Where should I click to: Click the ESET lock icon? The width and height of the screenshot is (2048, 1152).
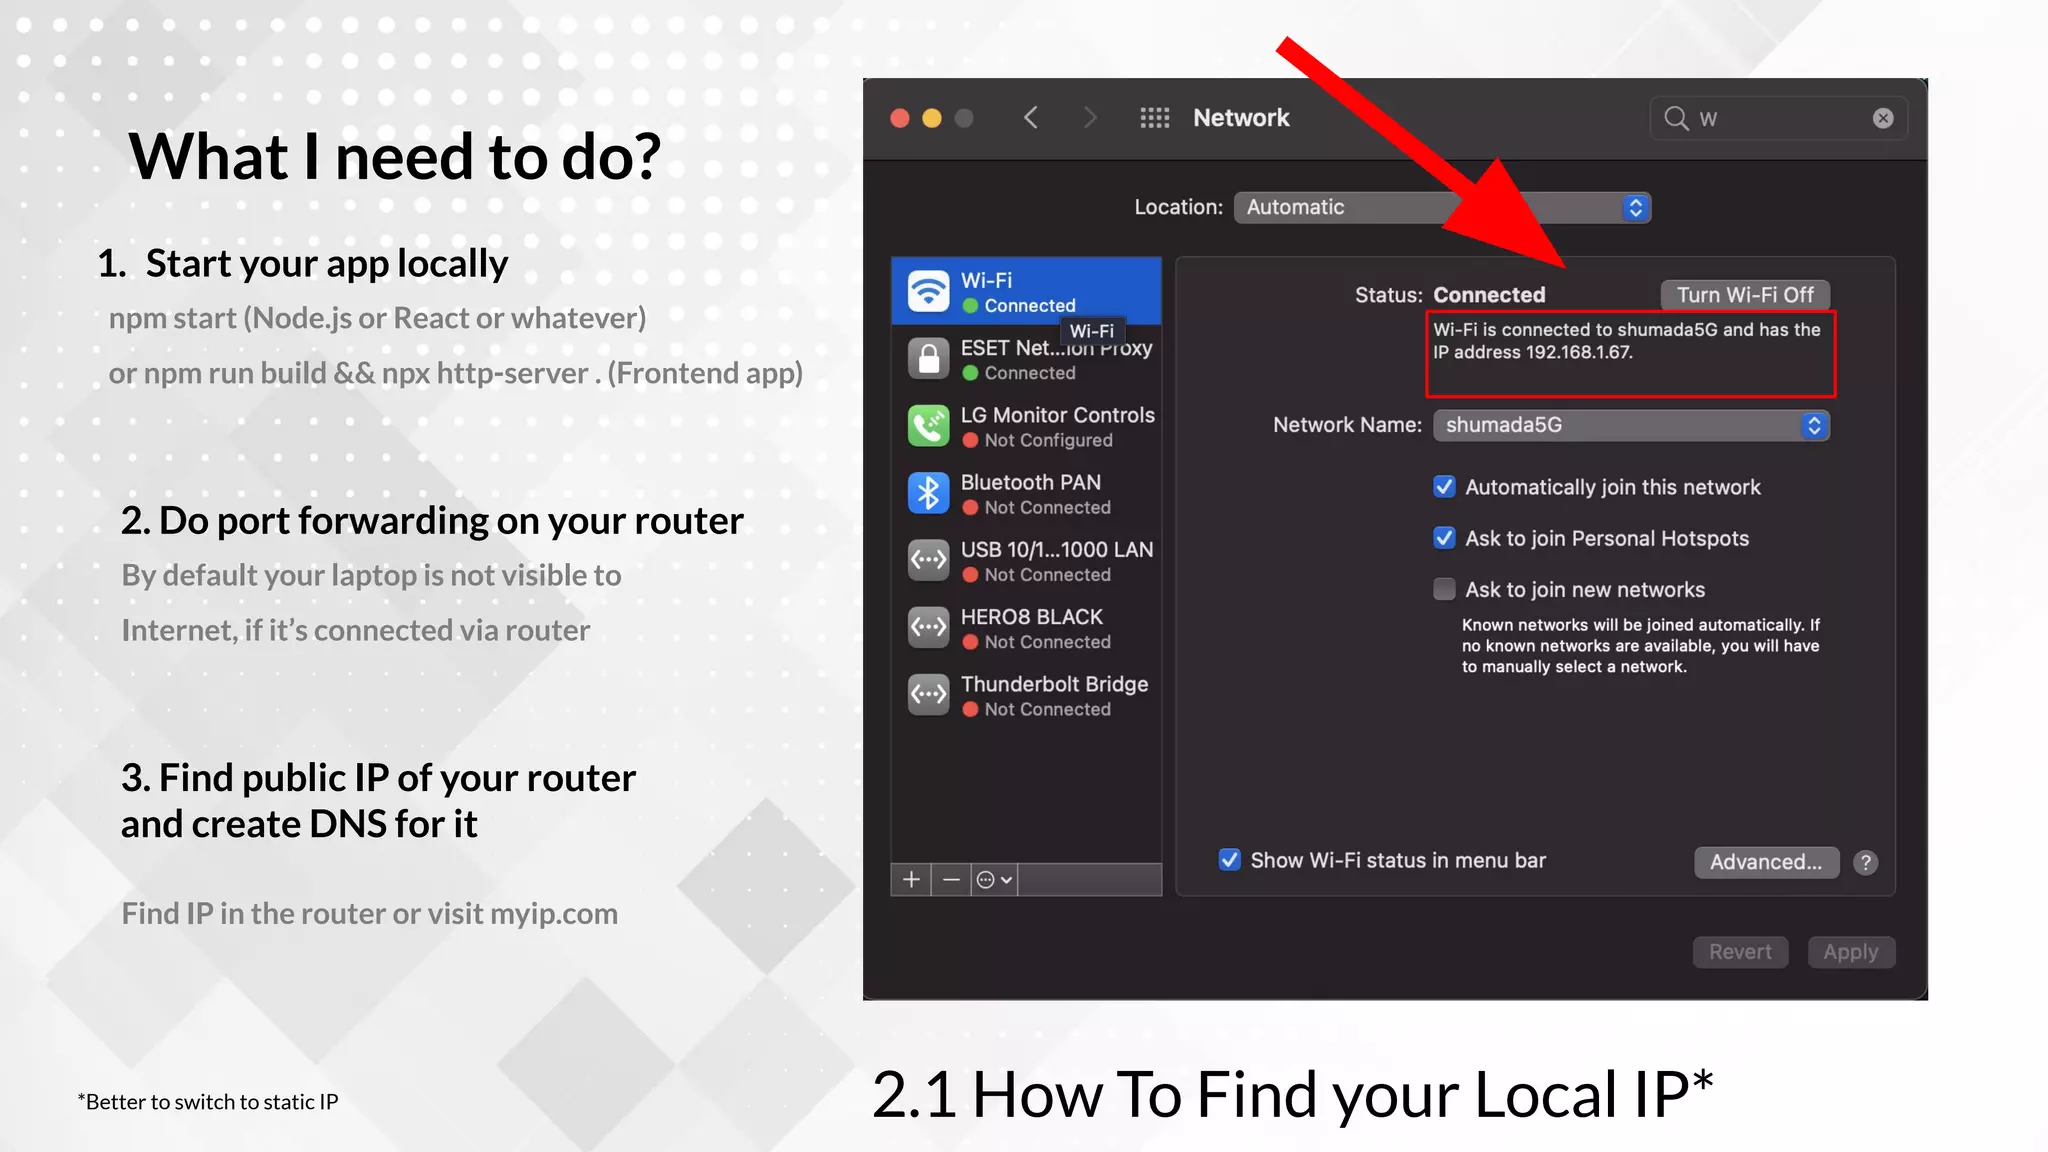928,358
